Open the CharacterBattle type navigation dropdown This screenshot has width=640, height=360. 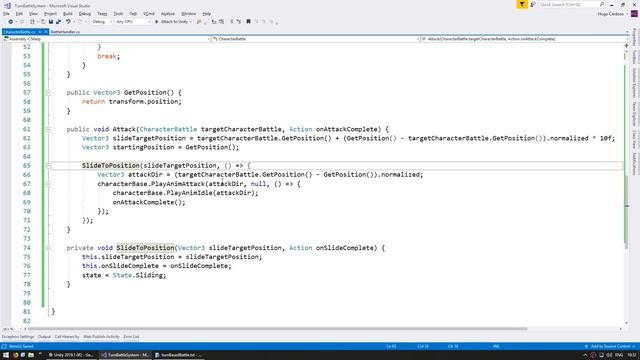point(316,39)
